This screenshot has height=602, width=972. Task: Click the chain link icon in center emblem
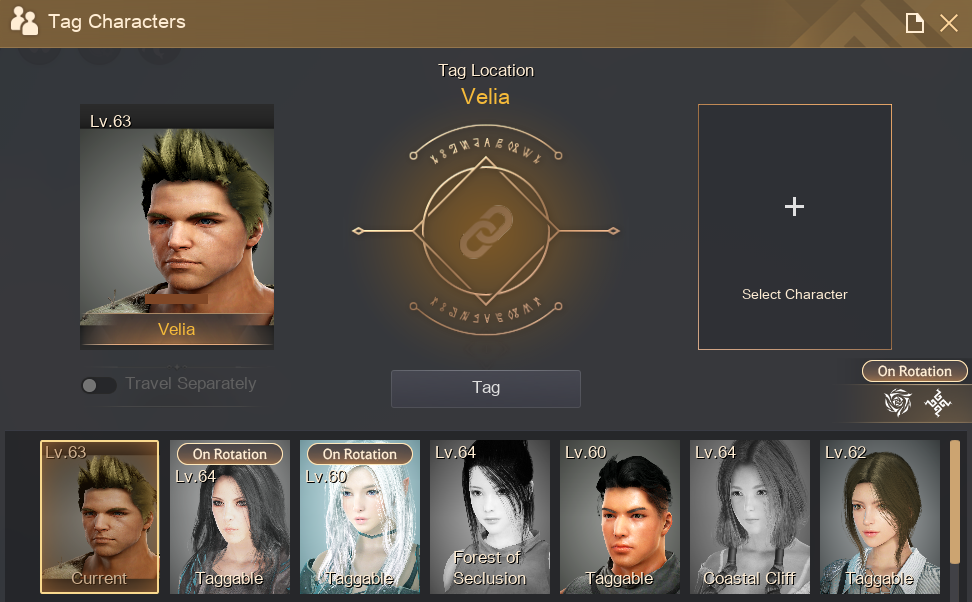[486, 231]
